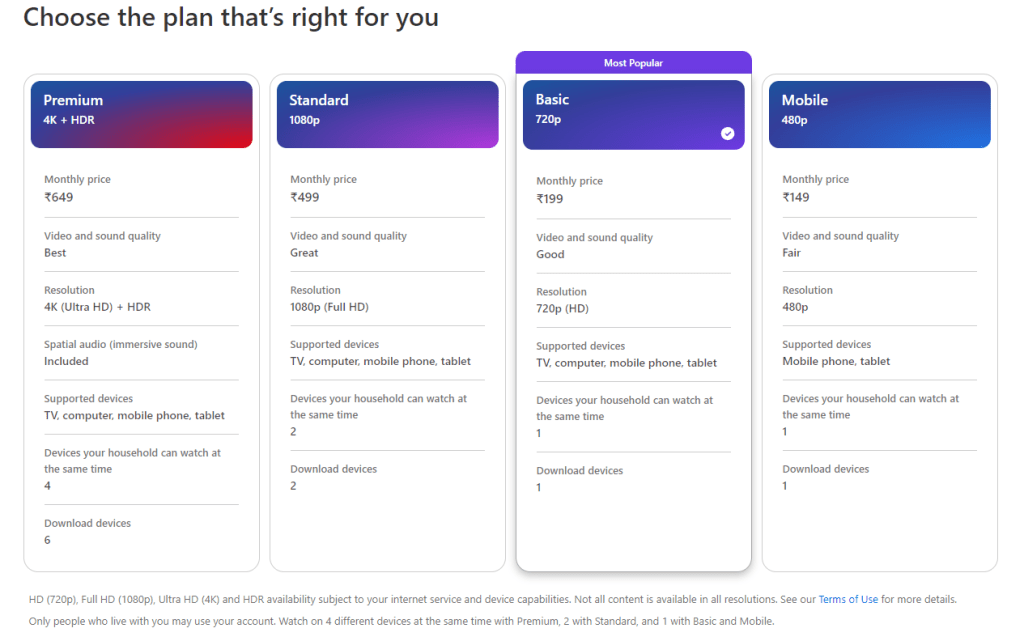Click the 720p (HD) resolution text
Screen dimensions: 1024x641
tap(562, 309)
